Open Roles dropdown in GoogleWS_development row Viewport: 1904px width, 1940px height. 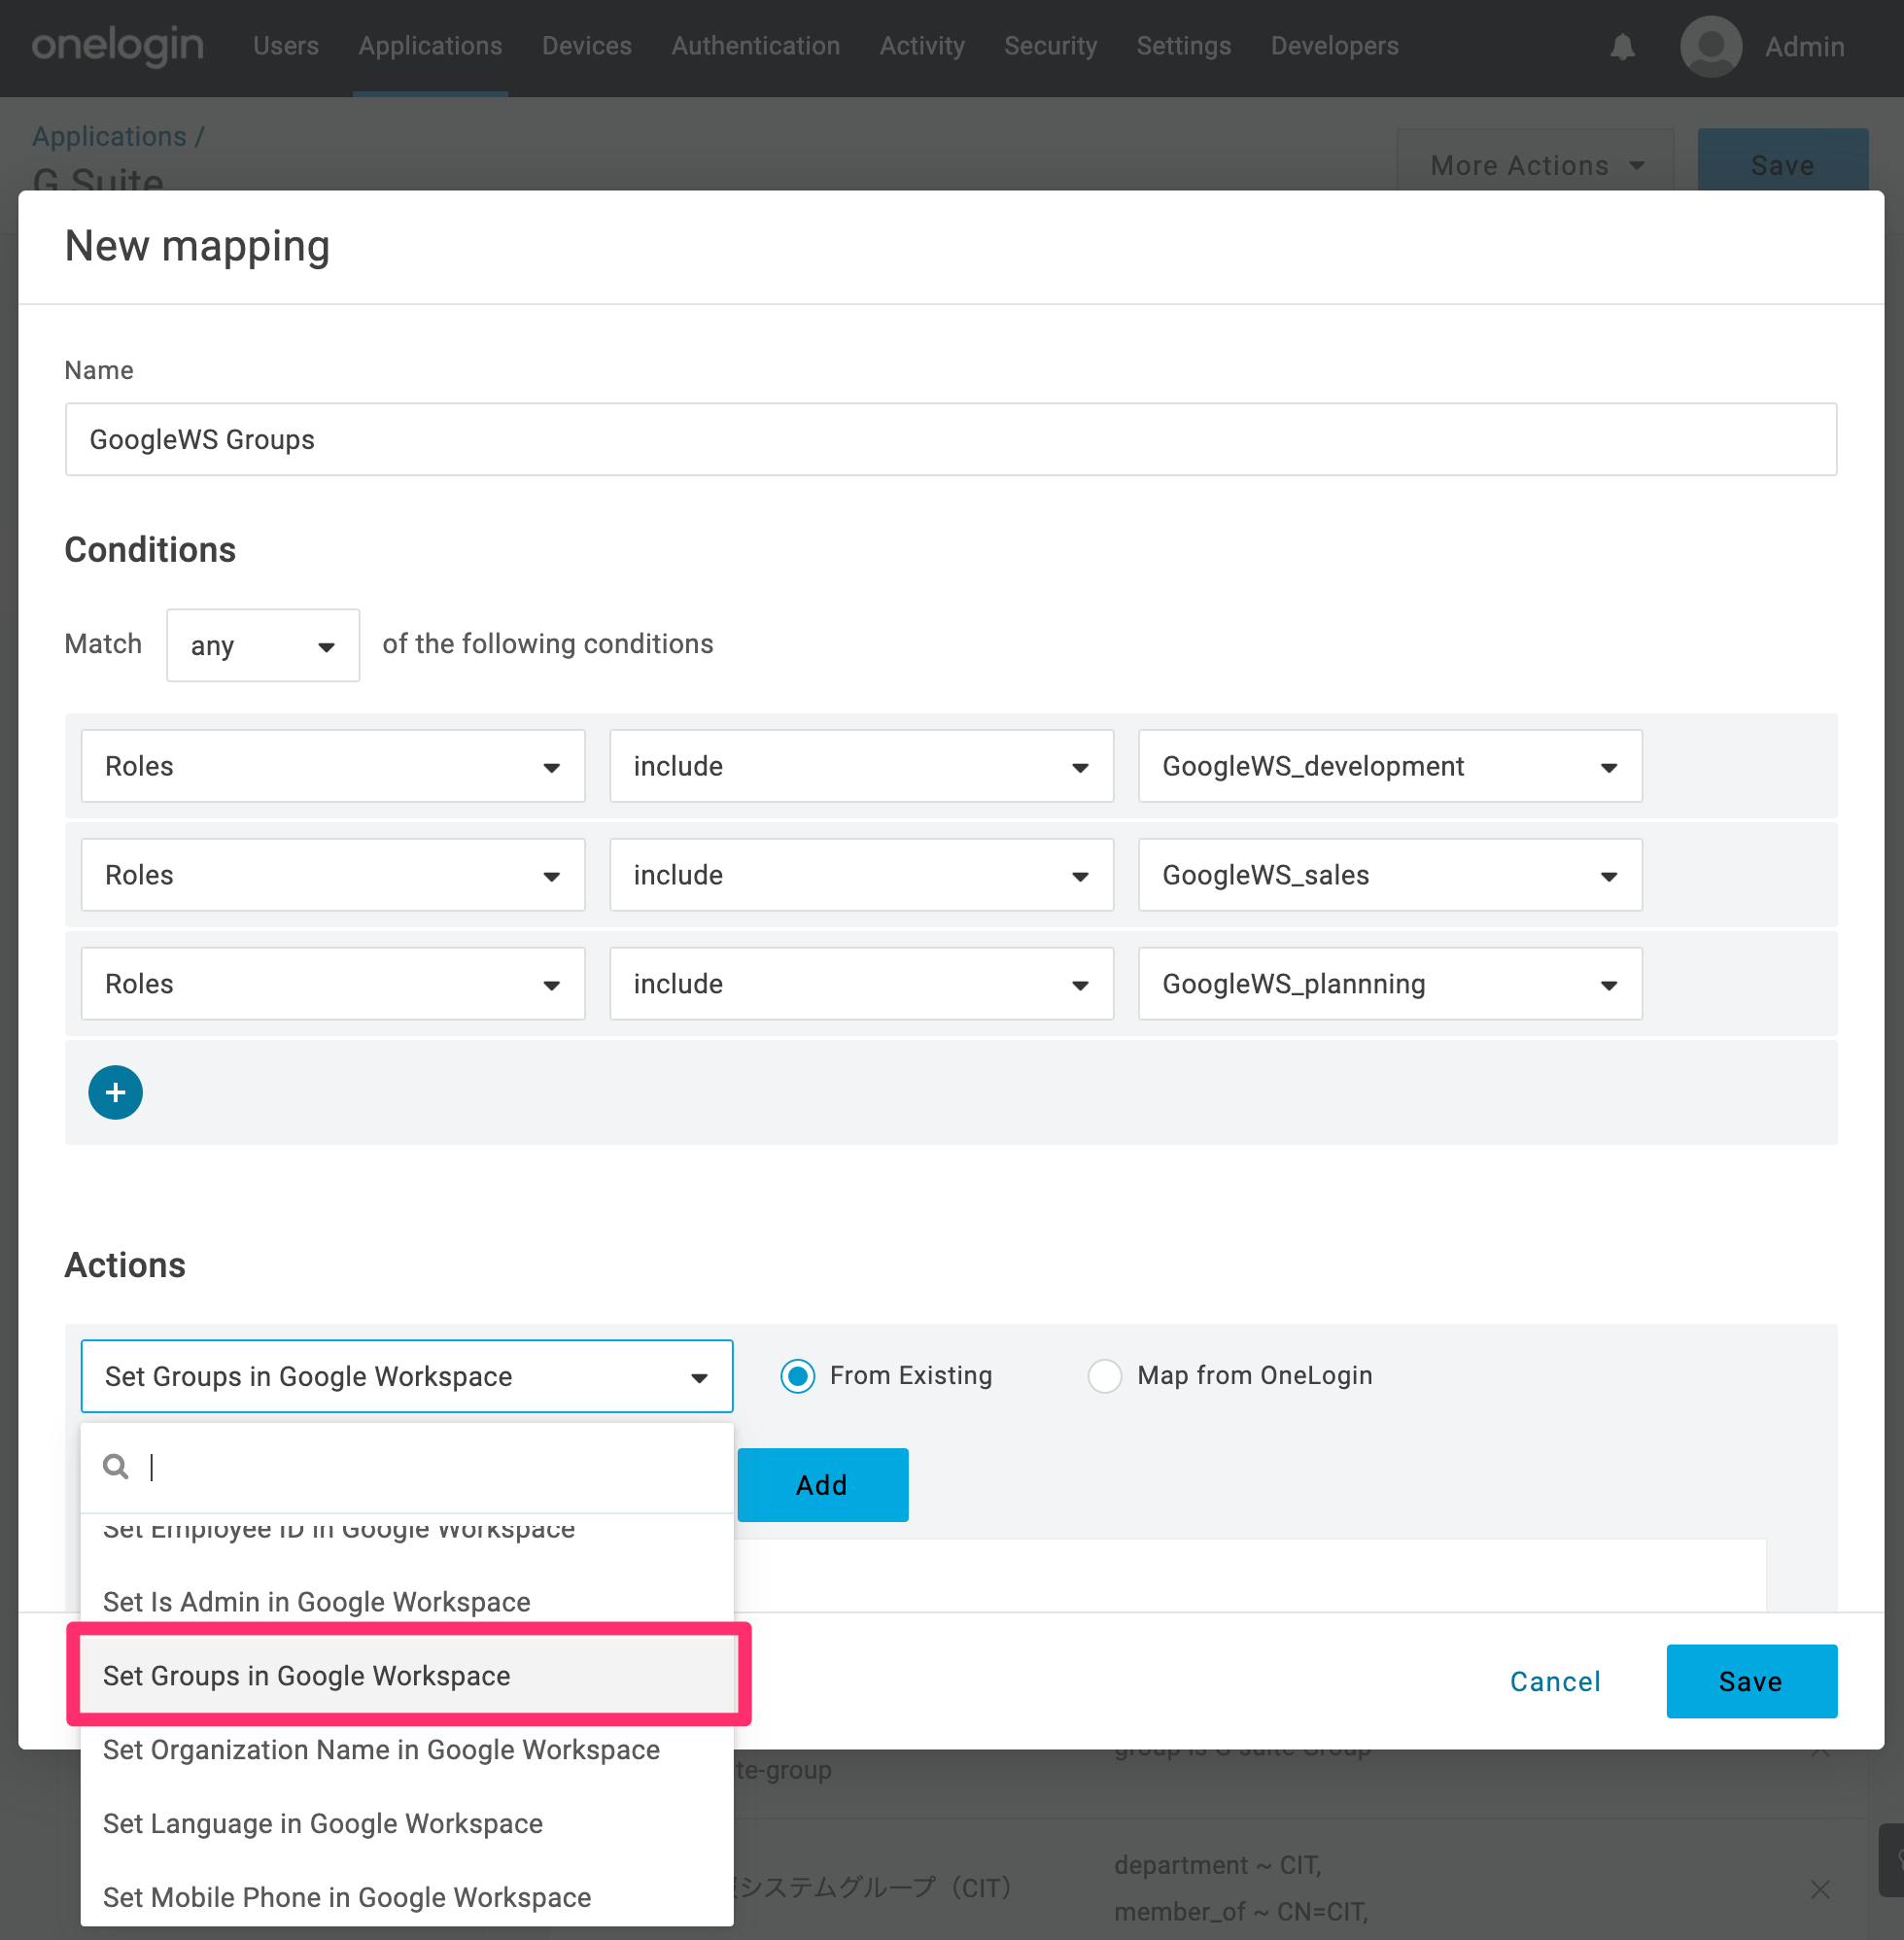[333, 766]
